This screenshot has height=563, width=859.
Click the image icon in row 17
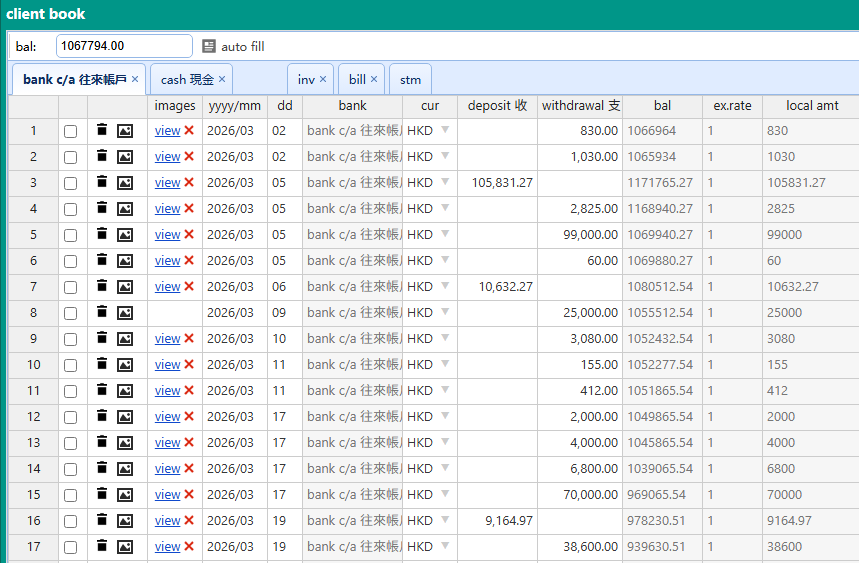125,546
